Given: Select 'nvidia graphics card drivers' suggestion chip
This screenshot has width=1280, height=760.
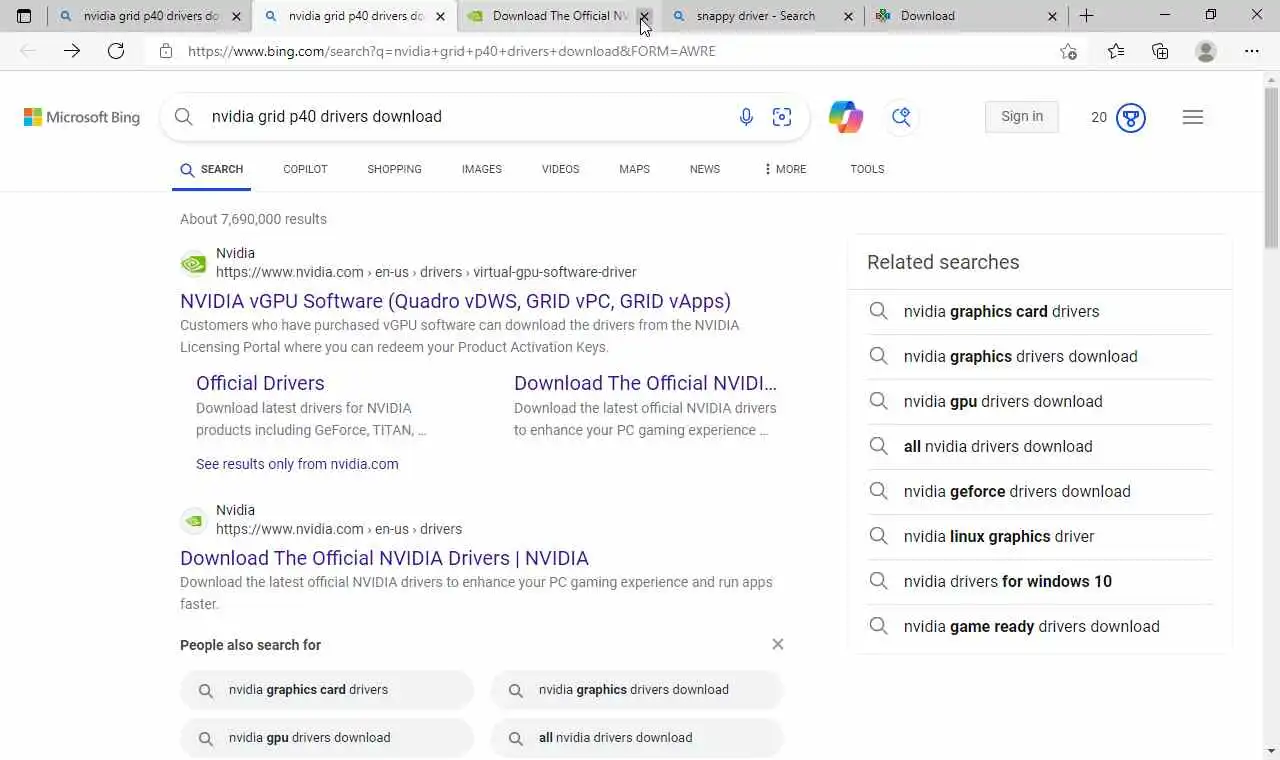Looking at the screenshot, I should click(327, 690).
